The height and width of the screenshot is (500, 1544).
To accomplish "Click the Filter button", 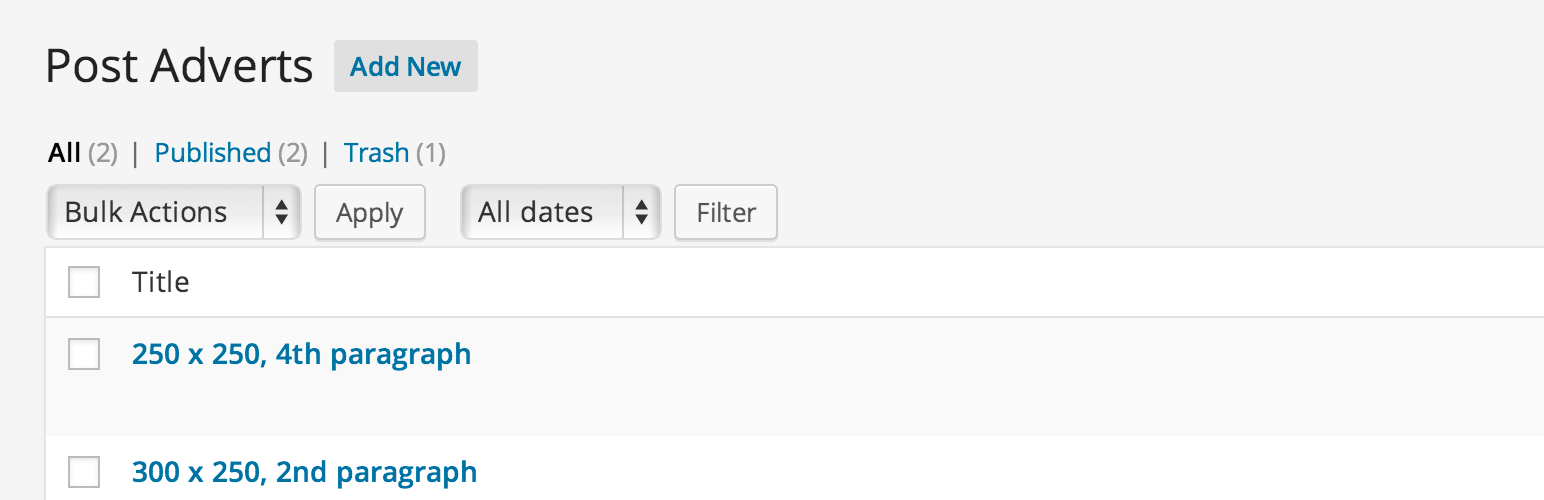I will 726,213.
